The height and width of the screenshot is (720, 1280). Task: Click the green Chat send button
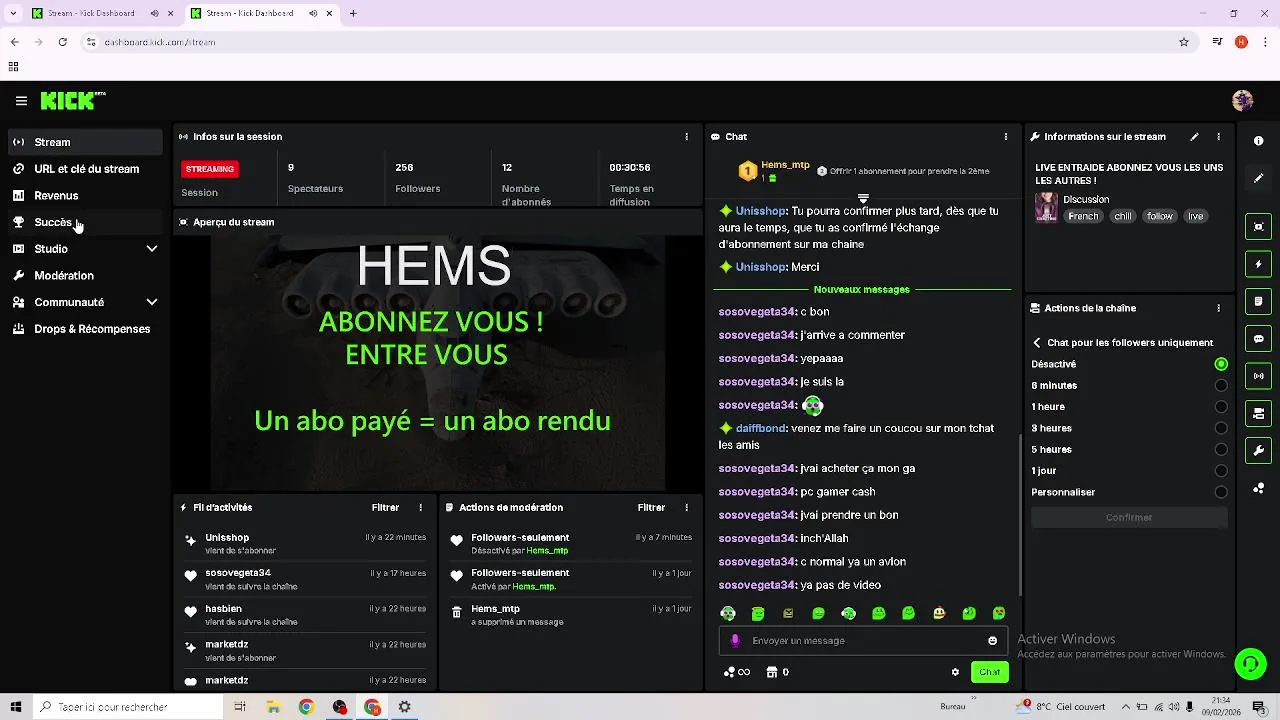pyautogui.click(x=989, y=672)
